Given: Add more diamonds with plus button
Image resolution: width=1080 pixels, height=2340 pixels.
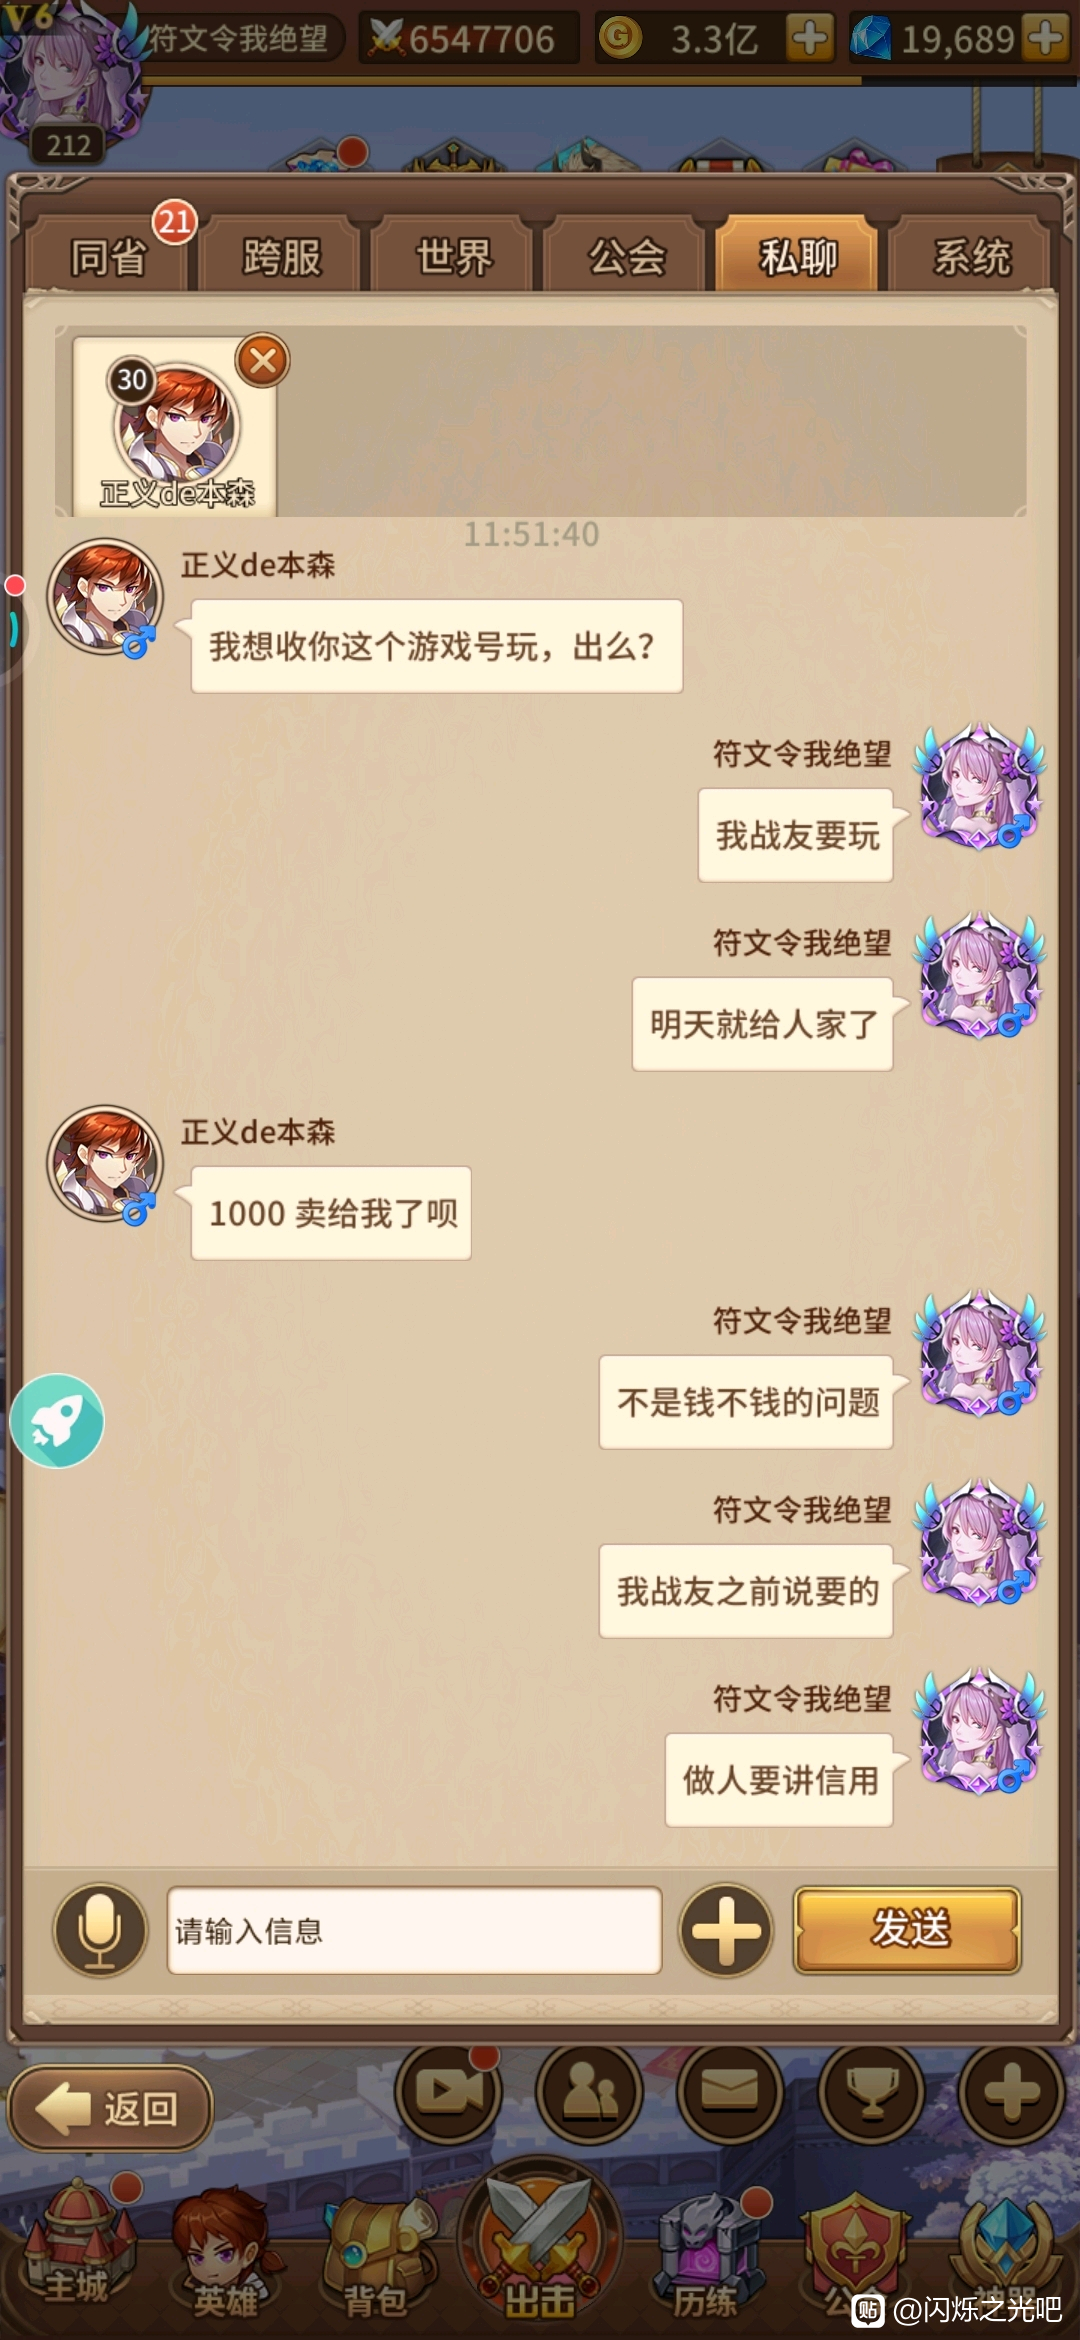Looking at the screenshot, I should click(1044, 38).
